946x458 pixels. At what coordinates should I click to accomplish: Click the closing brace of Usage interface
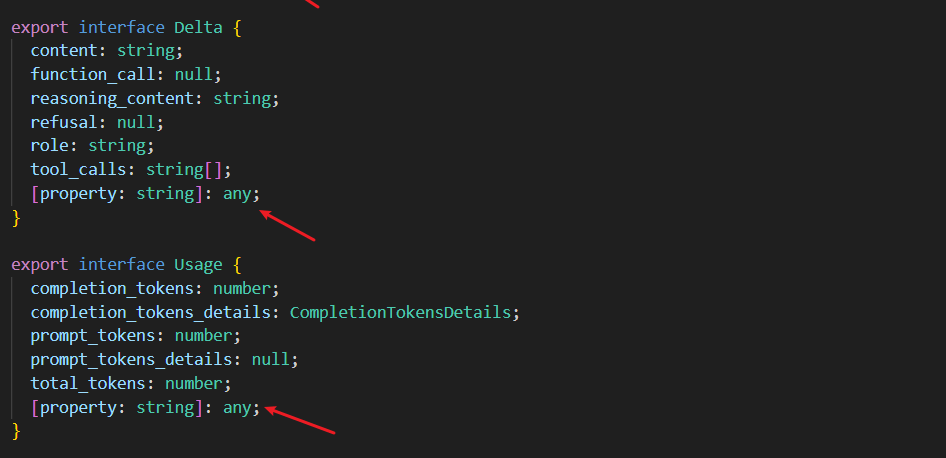[x=16, y=431]
